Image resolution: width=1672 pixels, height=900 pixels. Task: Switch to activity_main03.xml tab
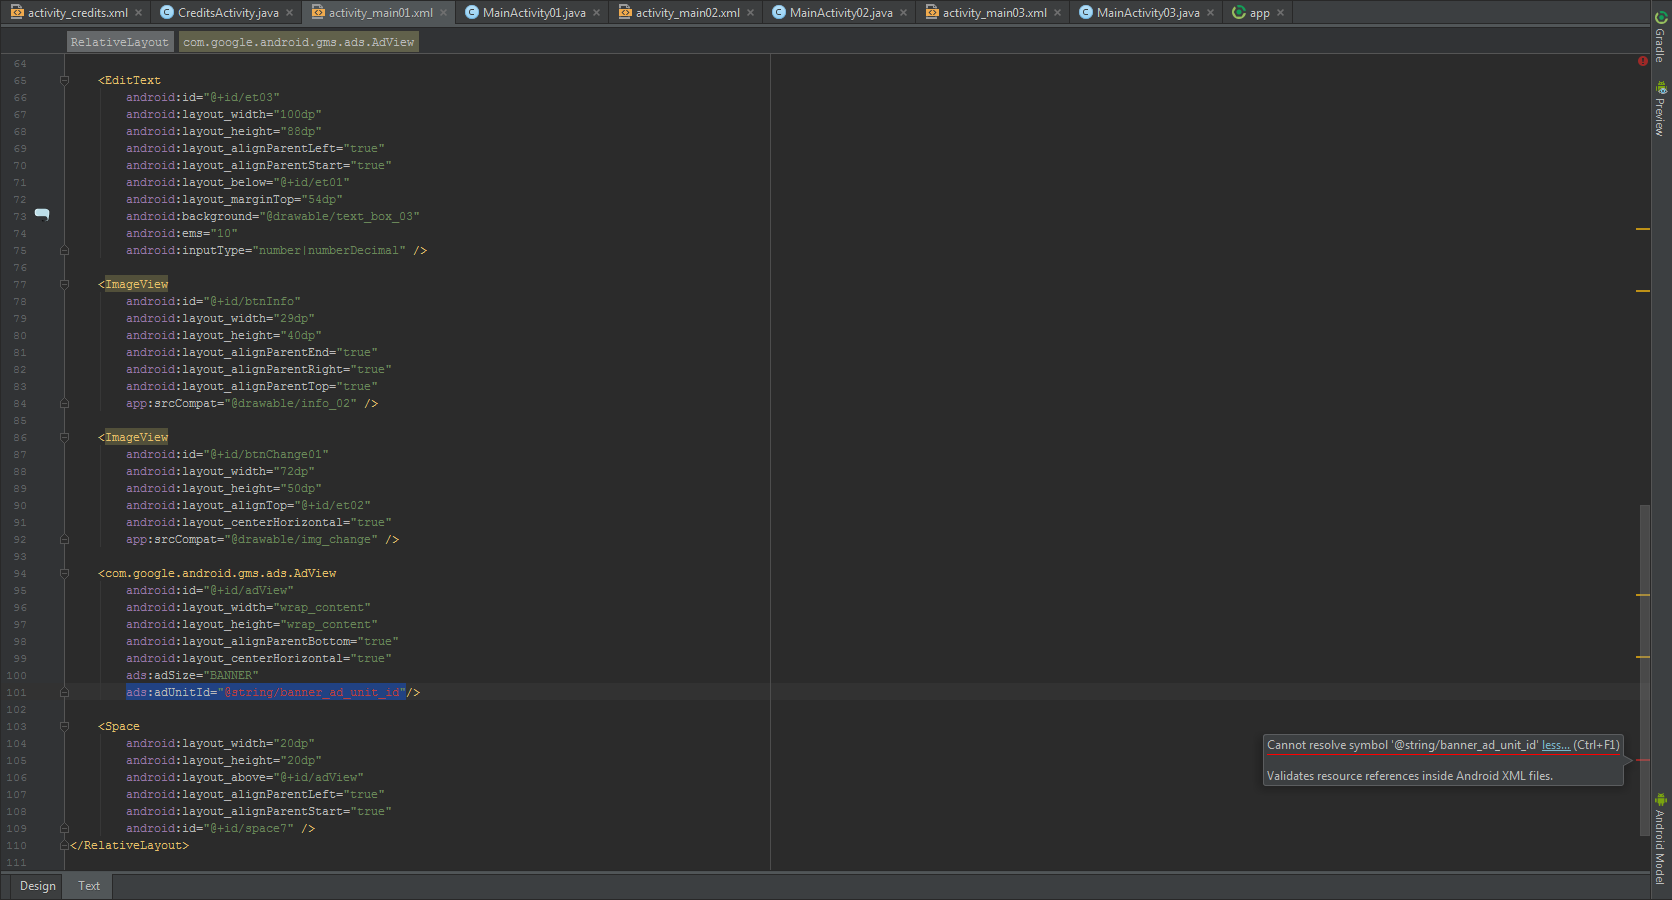coord(995,13)
